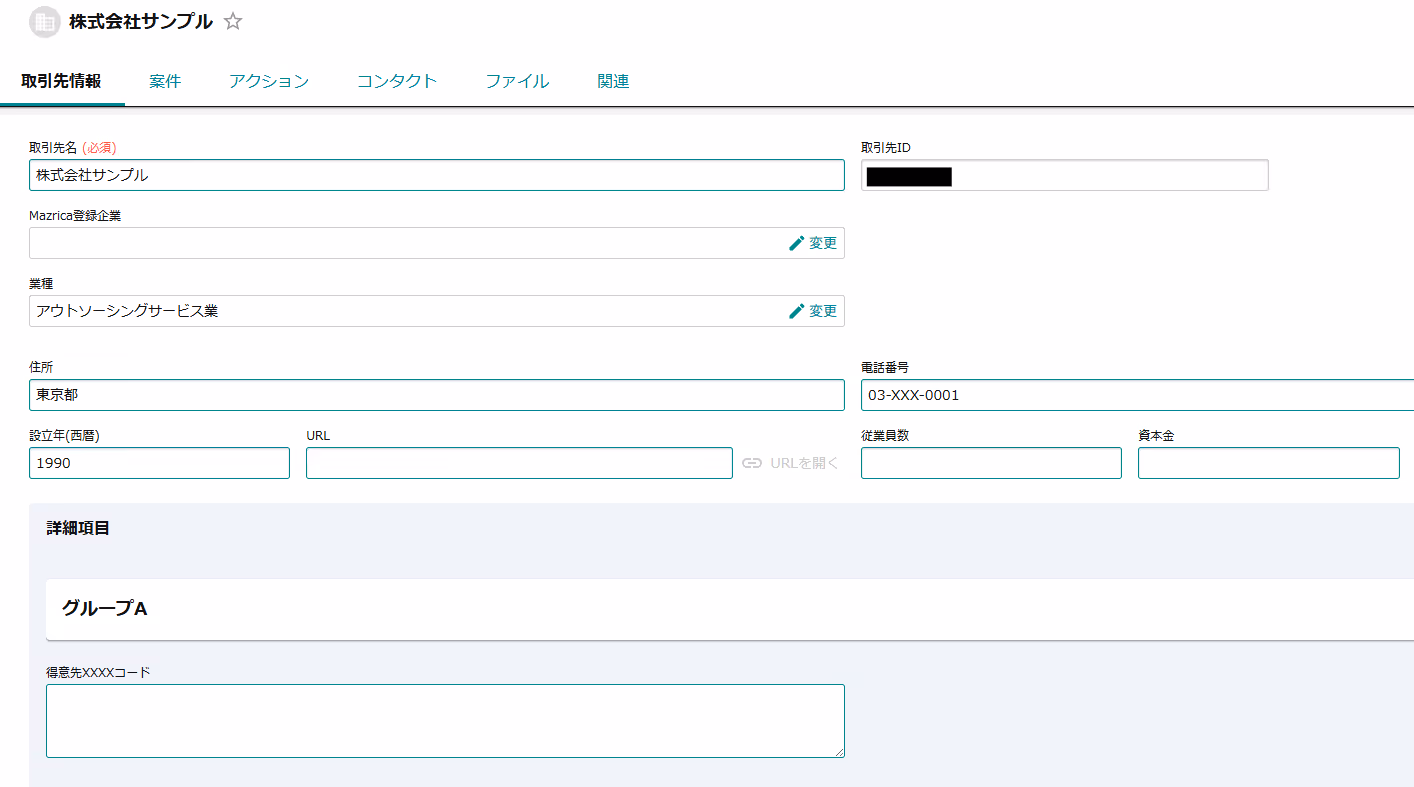The height and width of the screenshot is (787, 1414).
Task: Click the 取引先名 (必須) label
Action: [73, 147]
